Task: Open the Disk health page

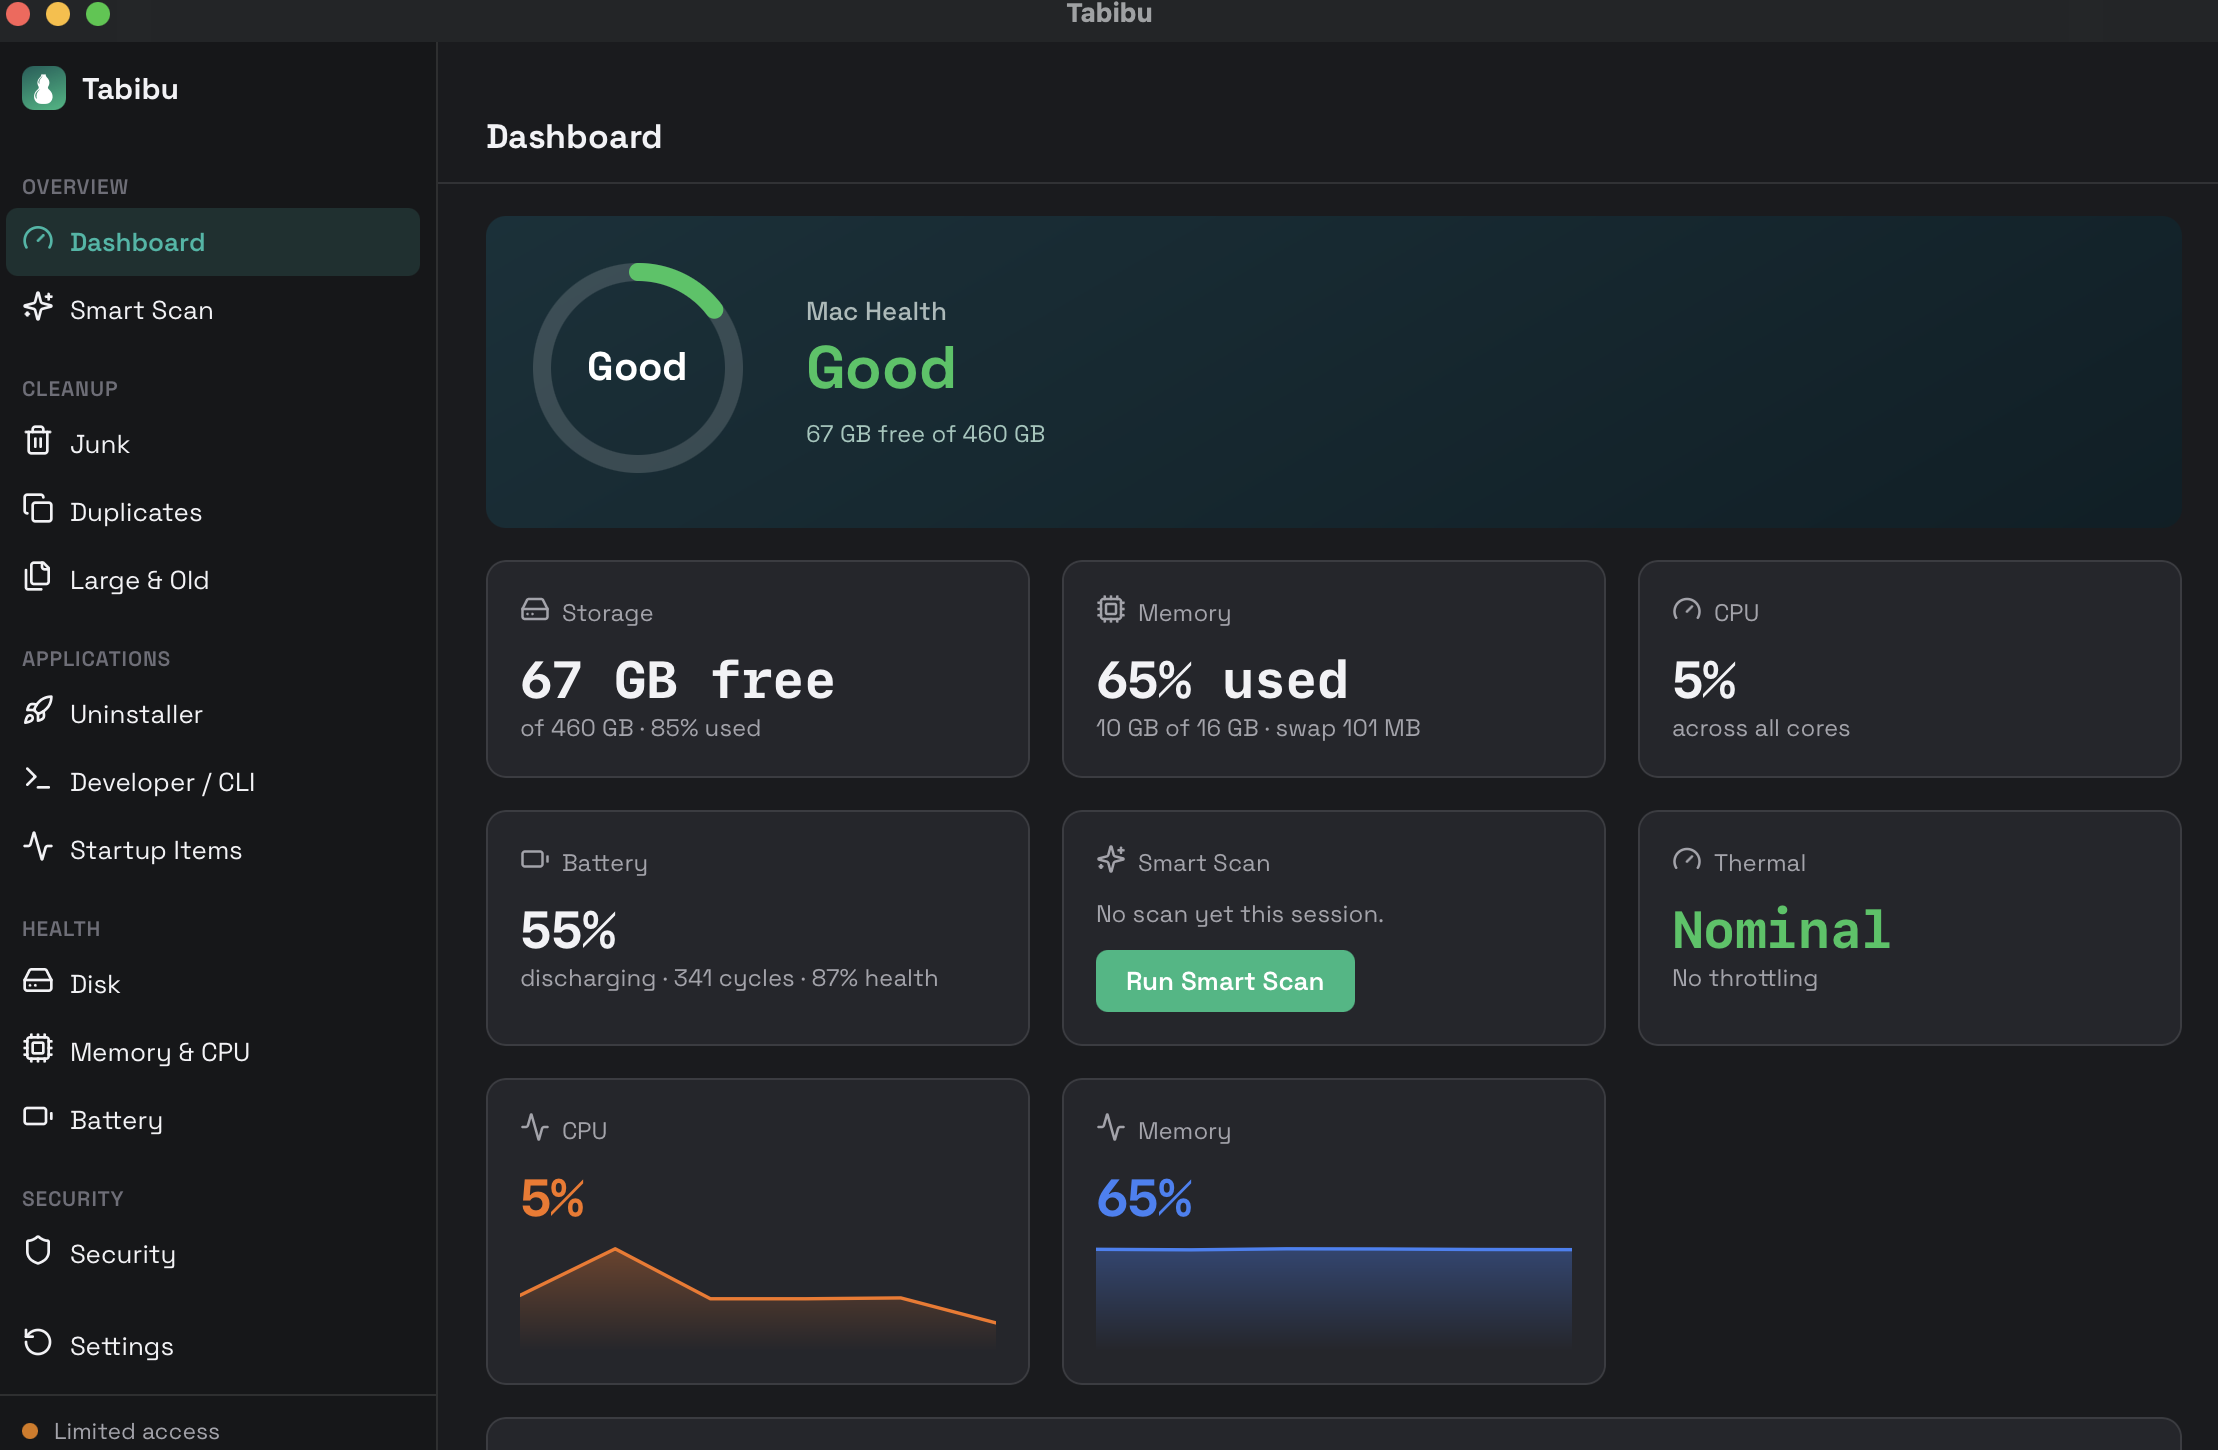Action: point(213,984)
